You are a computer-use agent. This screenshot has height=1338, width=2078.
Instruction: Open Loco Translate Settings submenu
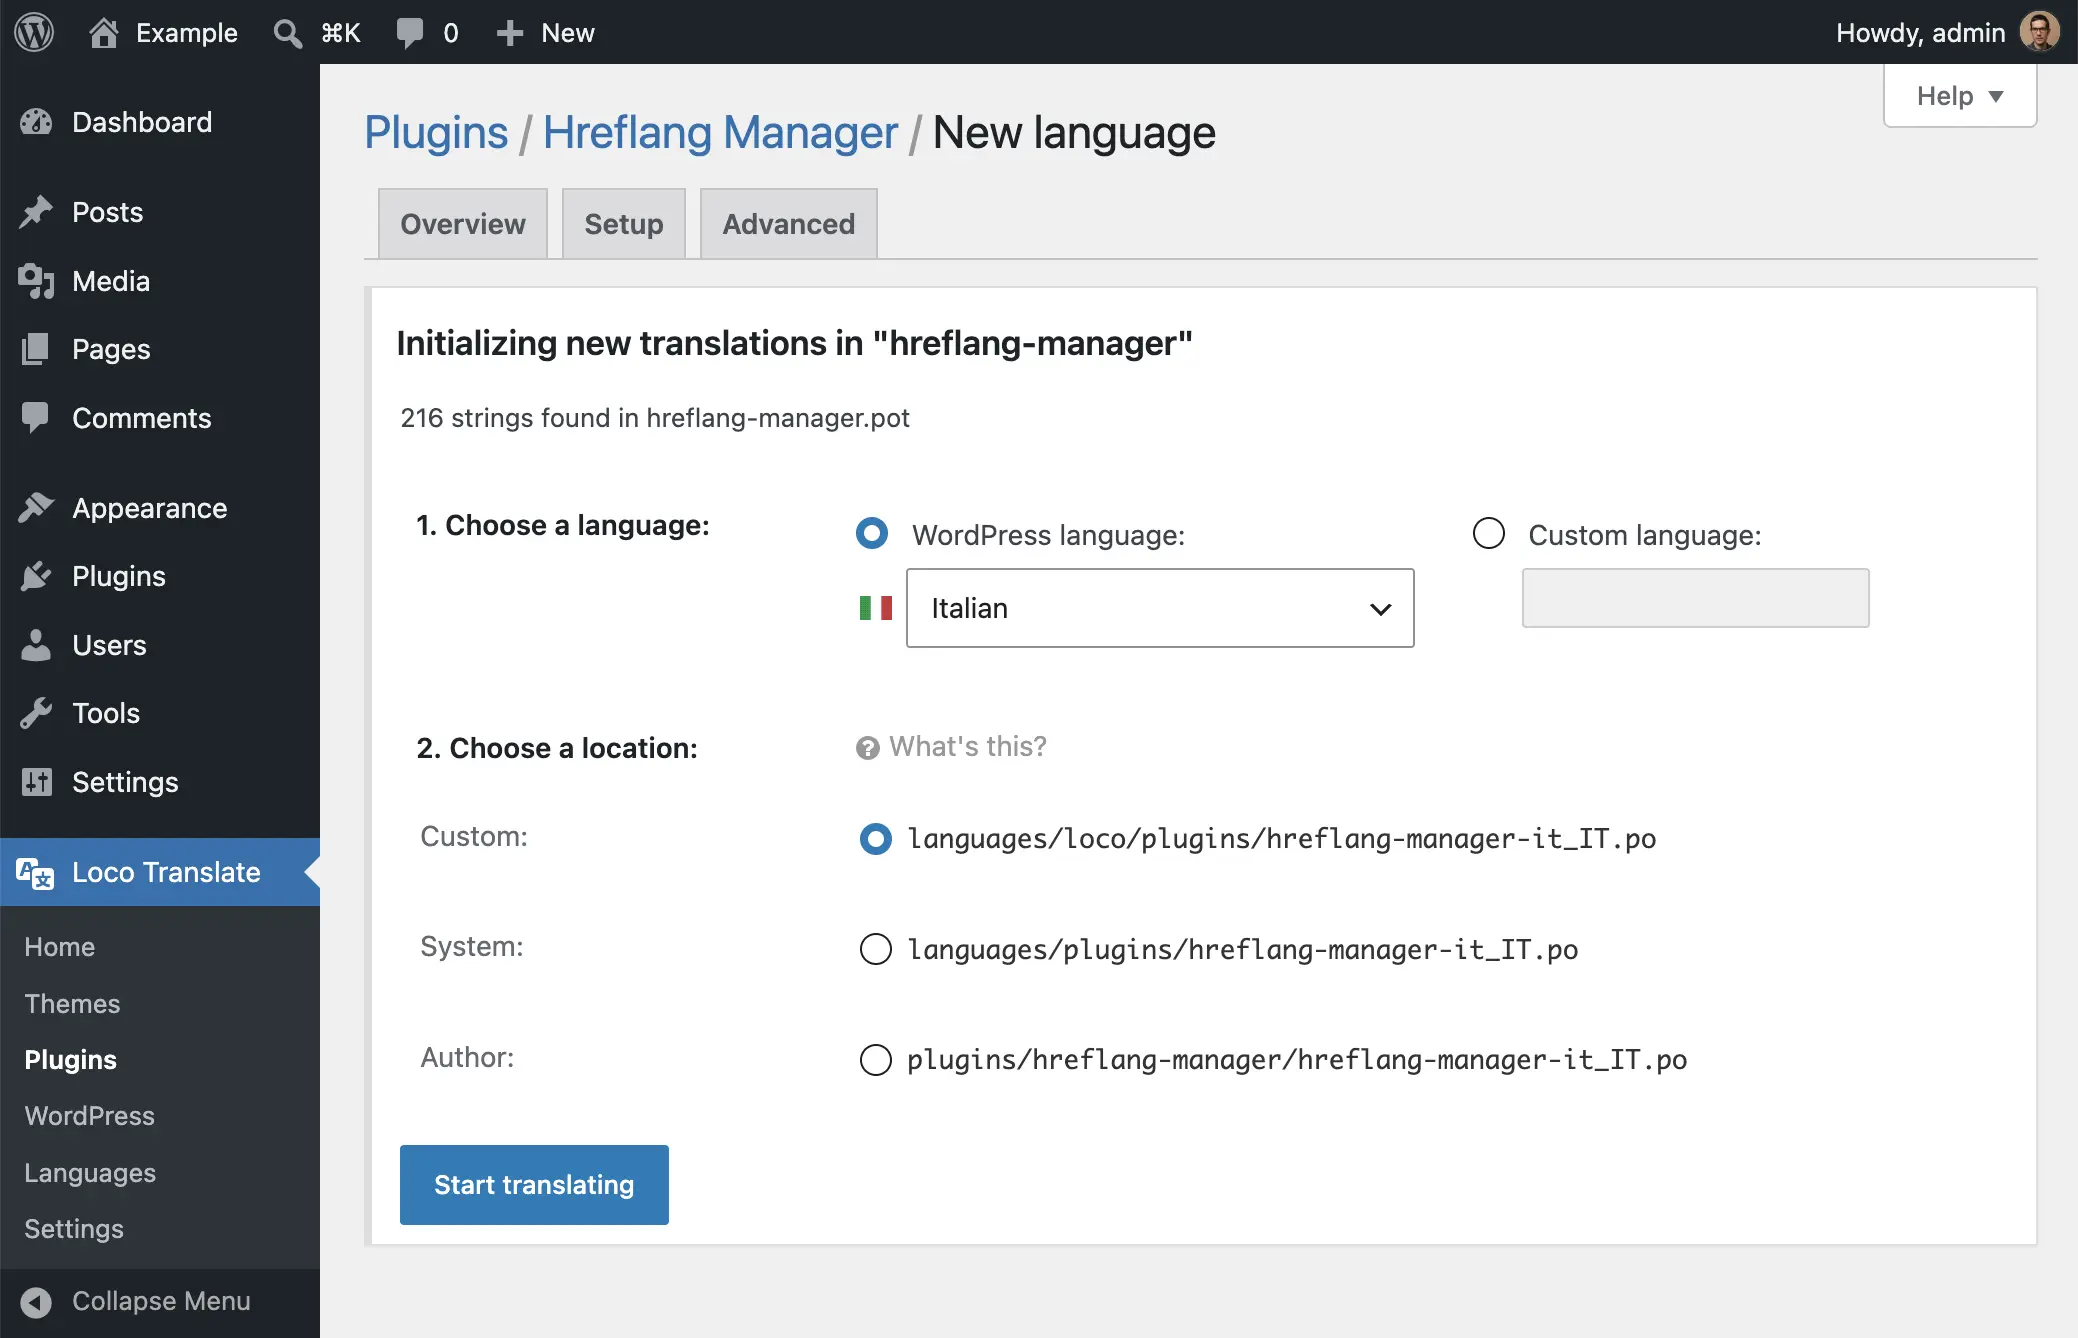pos(74,1229)
